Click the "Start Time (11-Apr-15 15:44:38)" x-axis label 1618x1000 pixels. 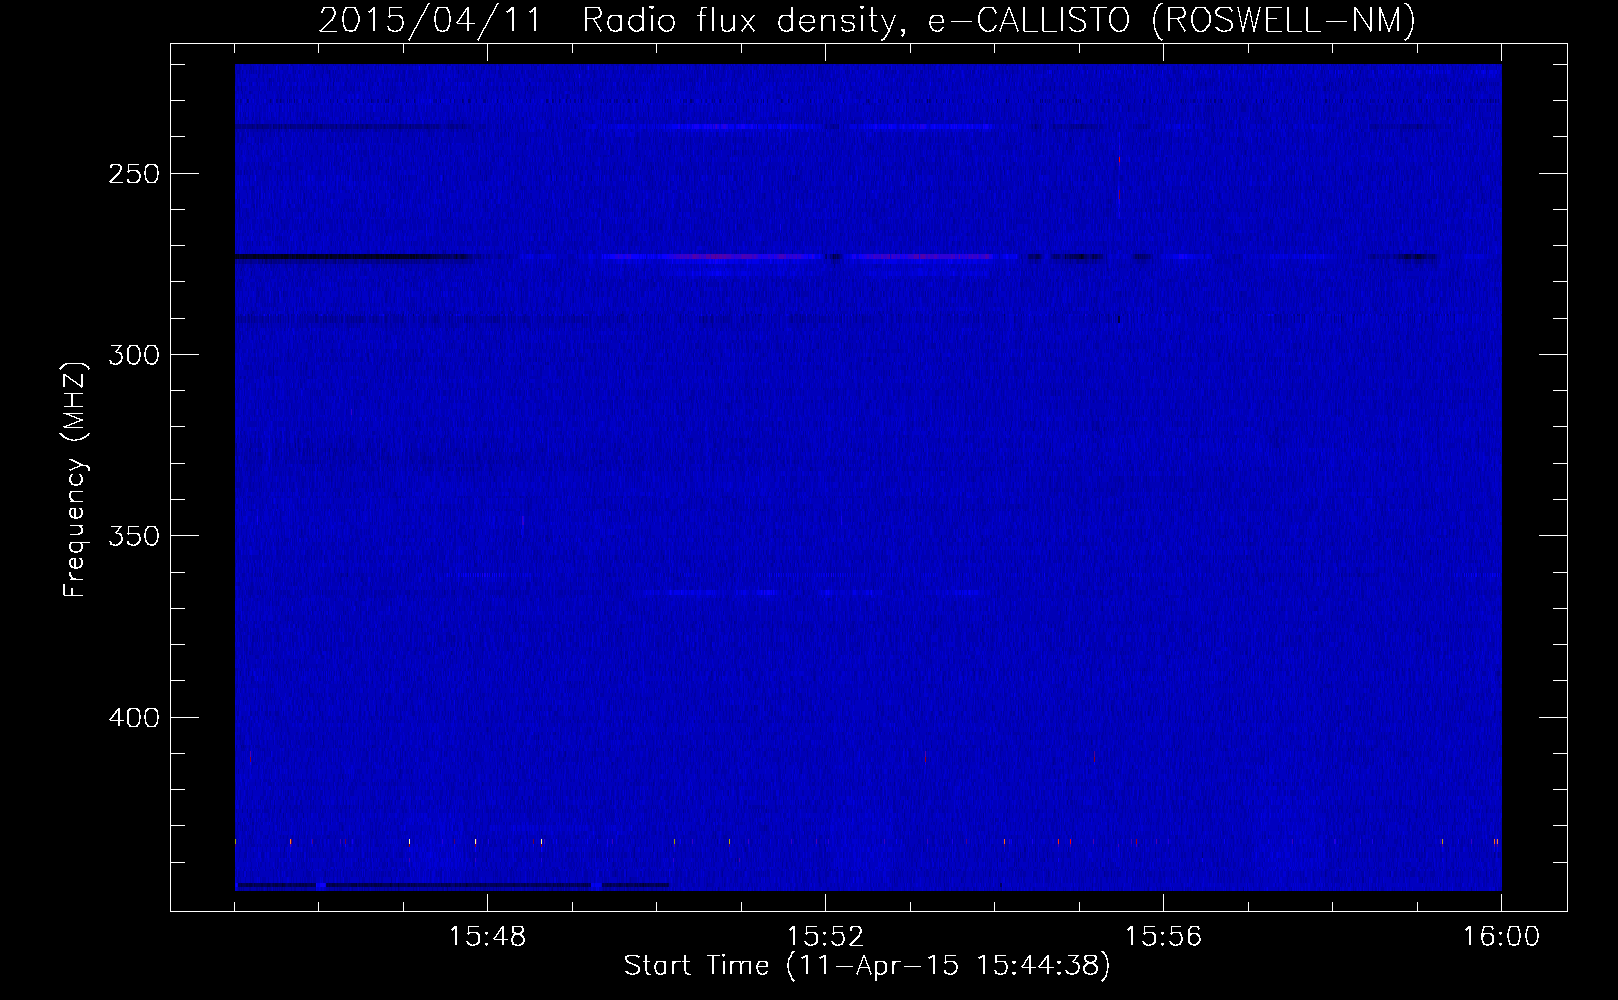point(867,966)
